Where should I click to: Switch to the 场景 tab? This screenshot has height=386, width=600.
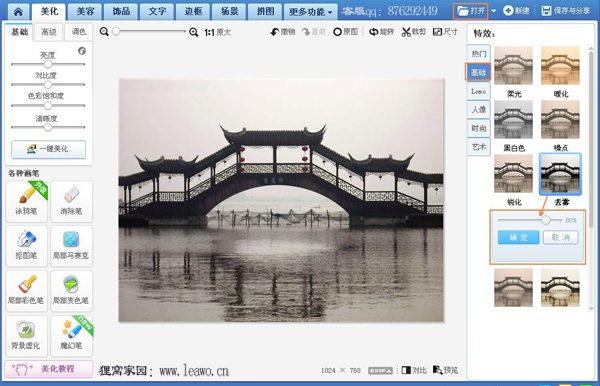(x=230, y=11)
